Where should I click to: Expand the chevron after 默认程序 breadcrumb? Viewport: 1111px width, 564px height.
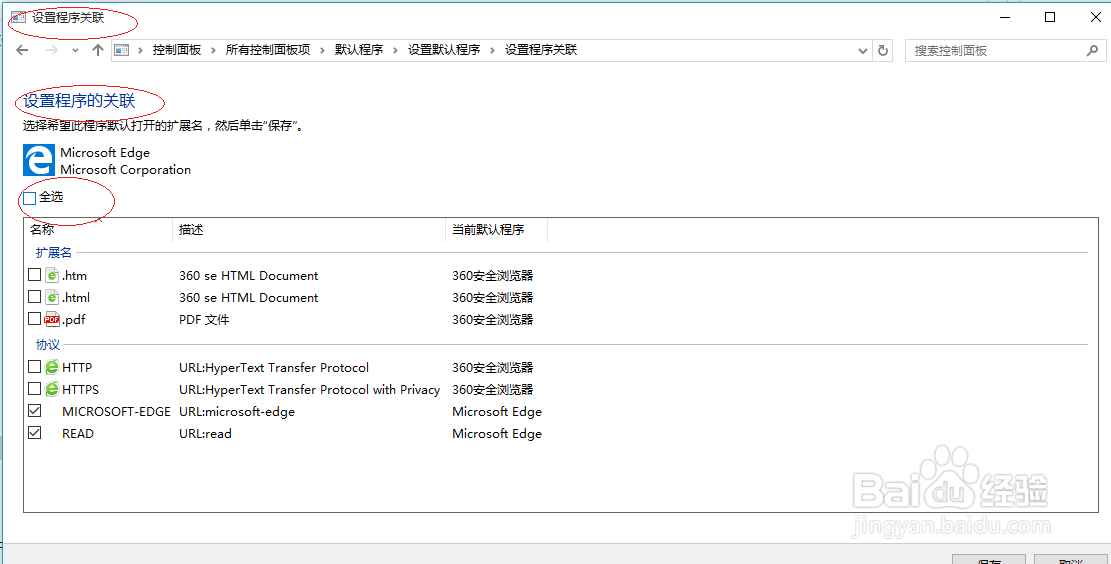(395, 50)
